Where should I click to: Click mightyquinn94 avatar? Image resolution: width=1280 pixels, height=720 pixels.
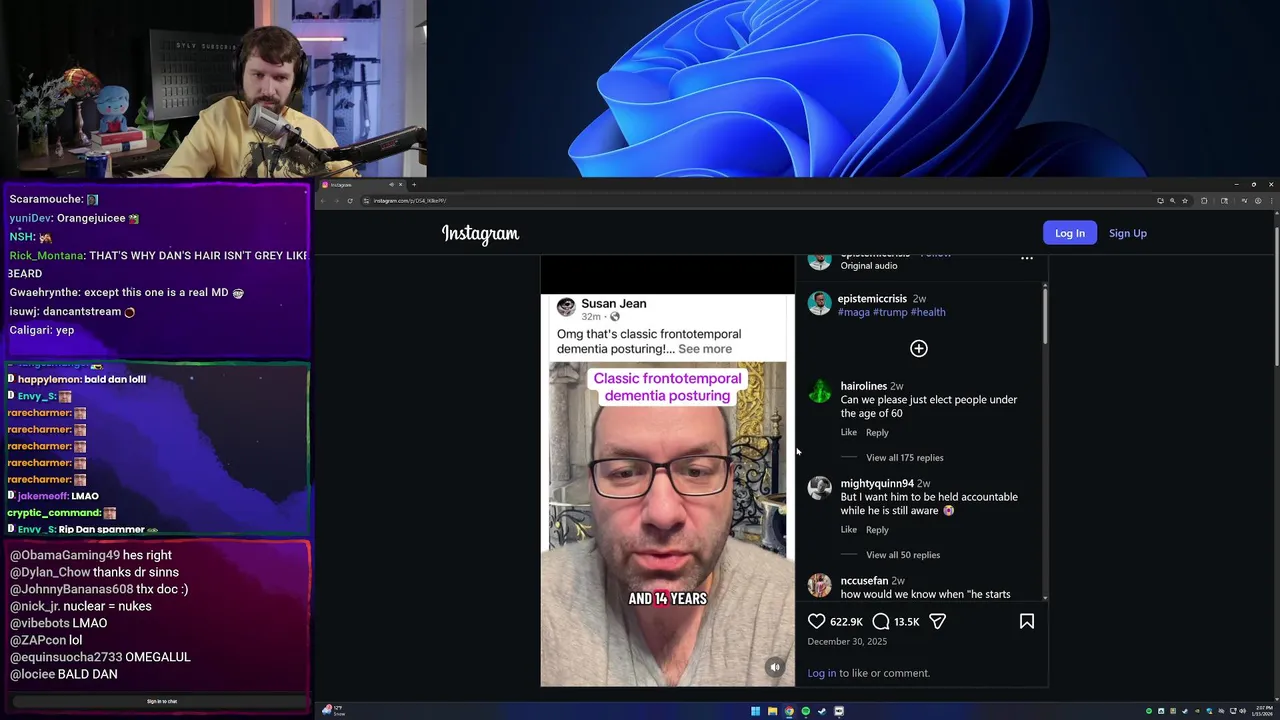(x=819, y=488)
